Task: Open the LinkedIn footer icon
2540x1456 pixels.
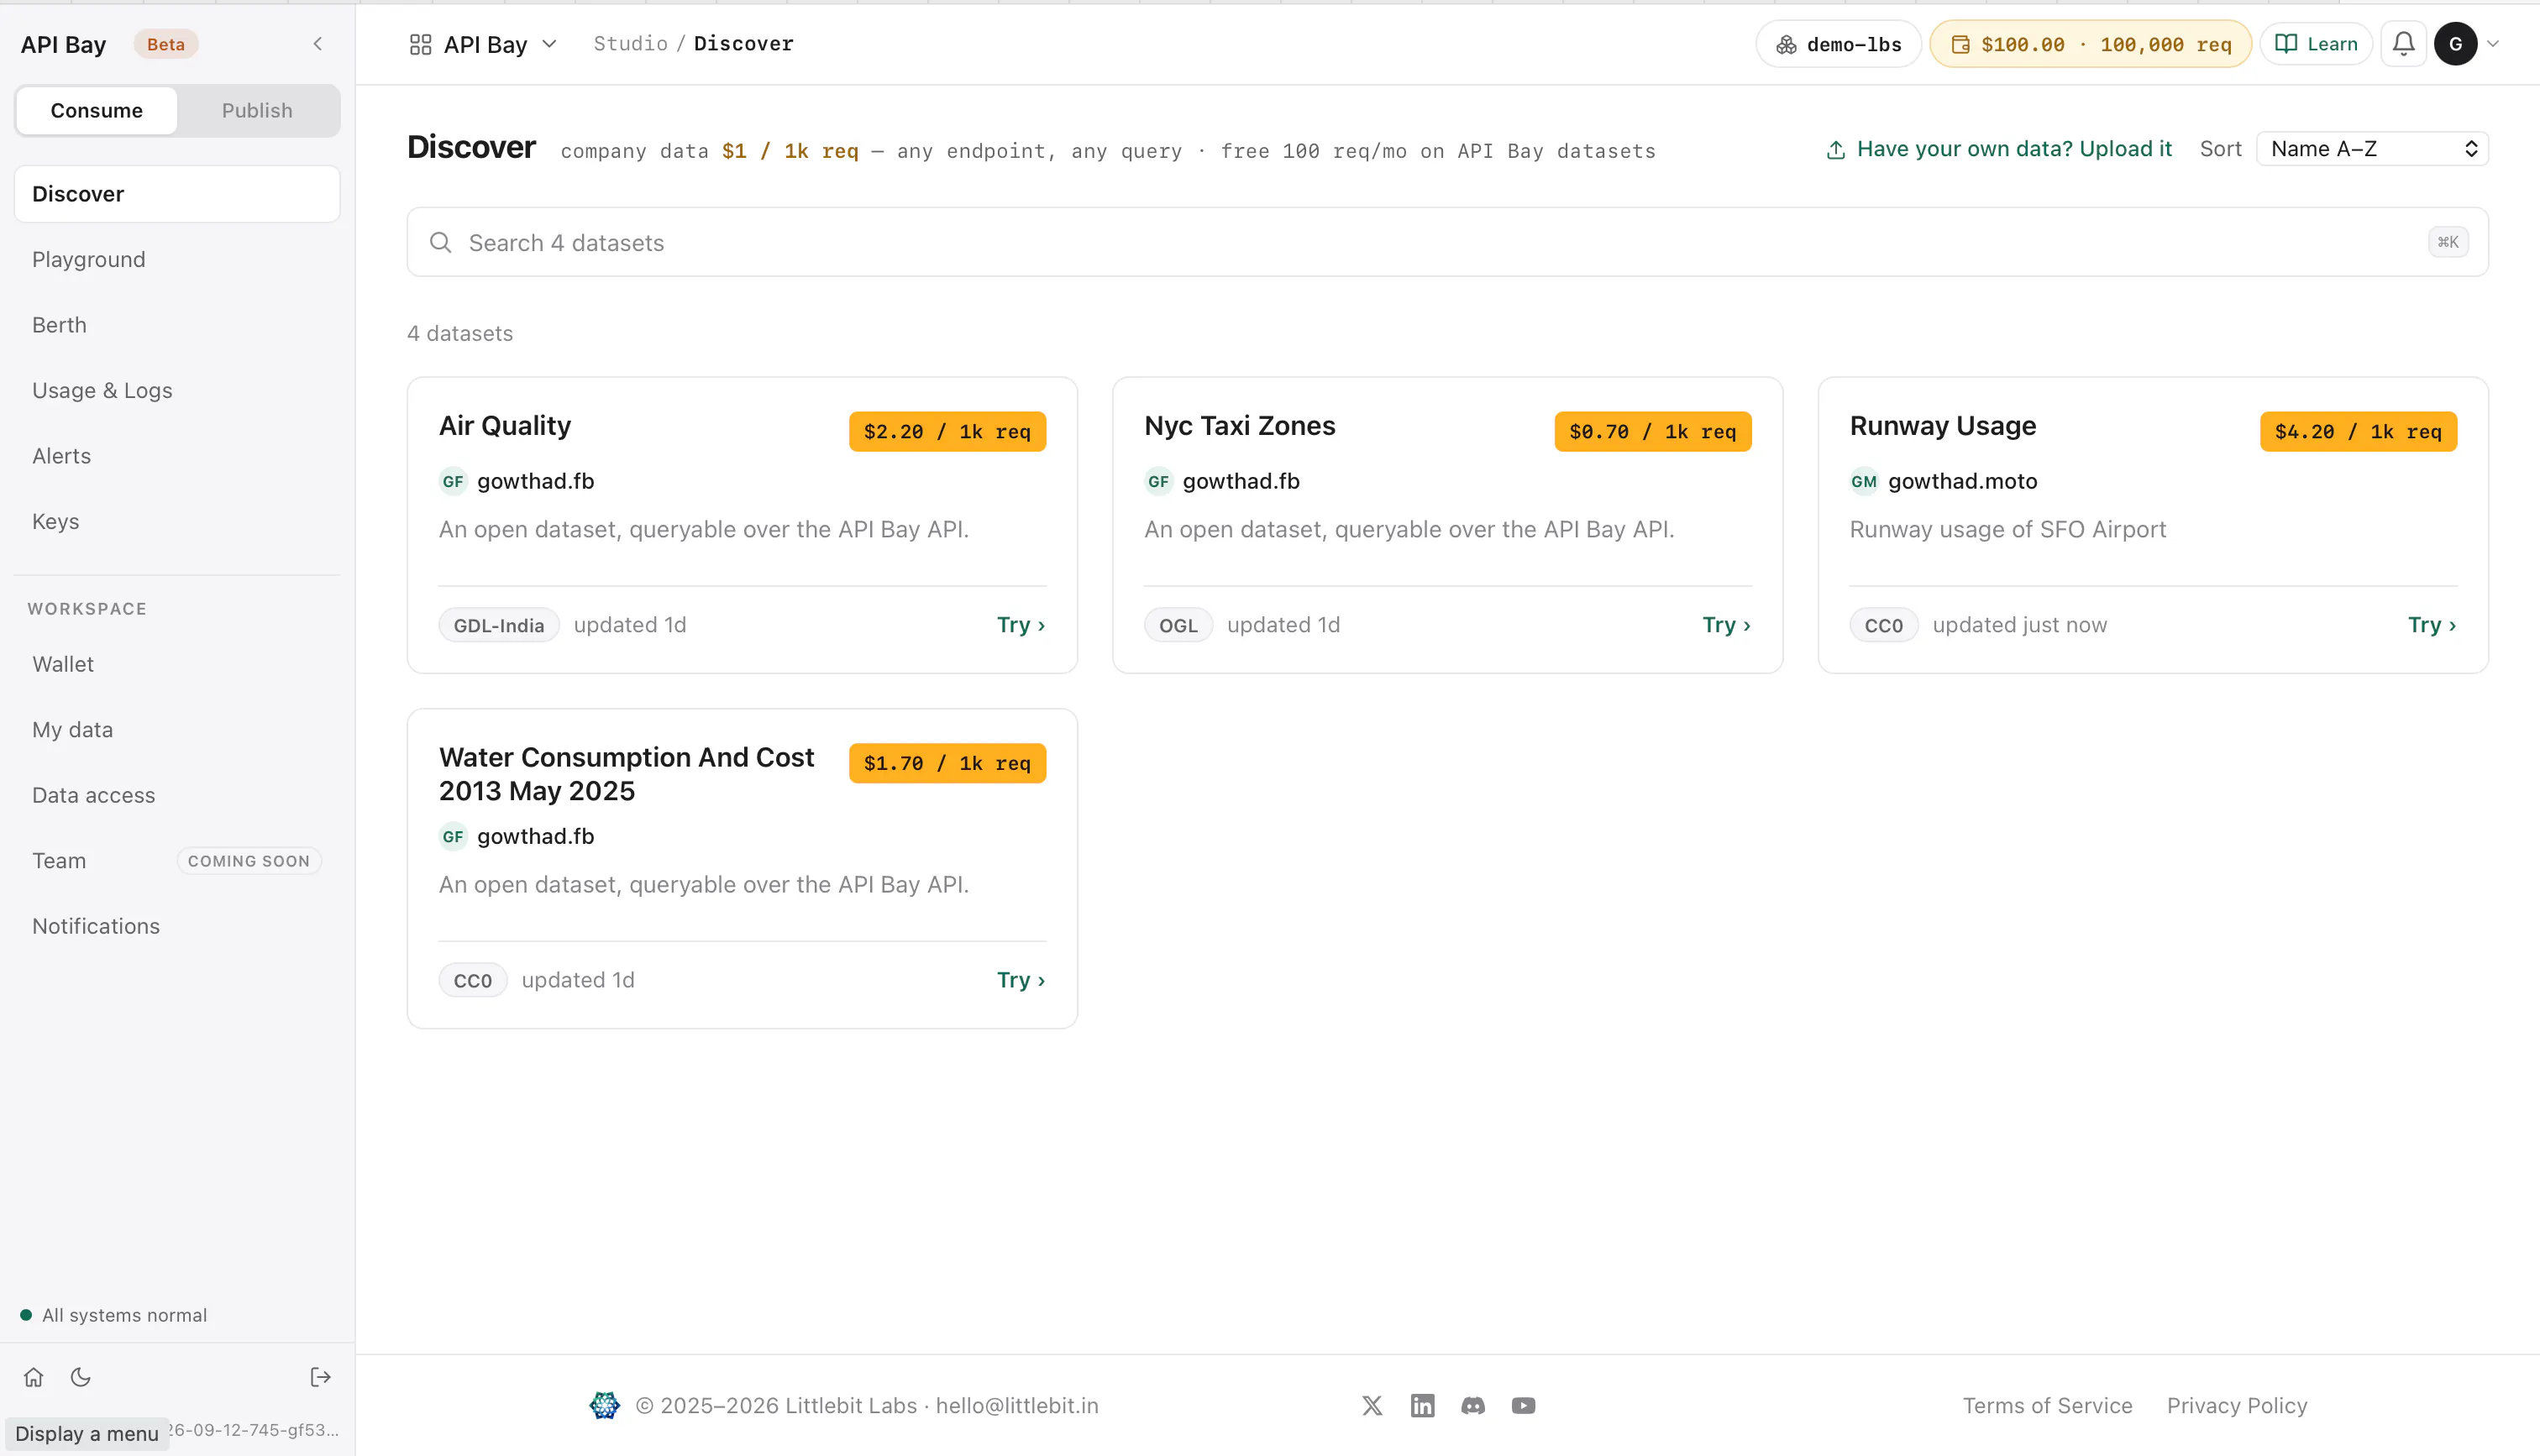Action: pyautogui.click(x=1422, y=1405)
